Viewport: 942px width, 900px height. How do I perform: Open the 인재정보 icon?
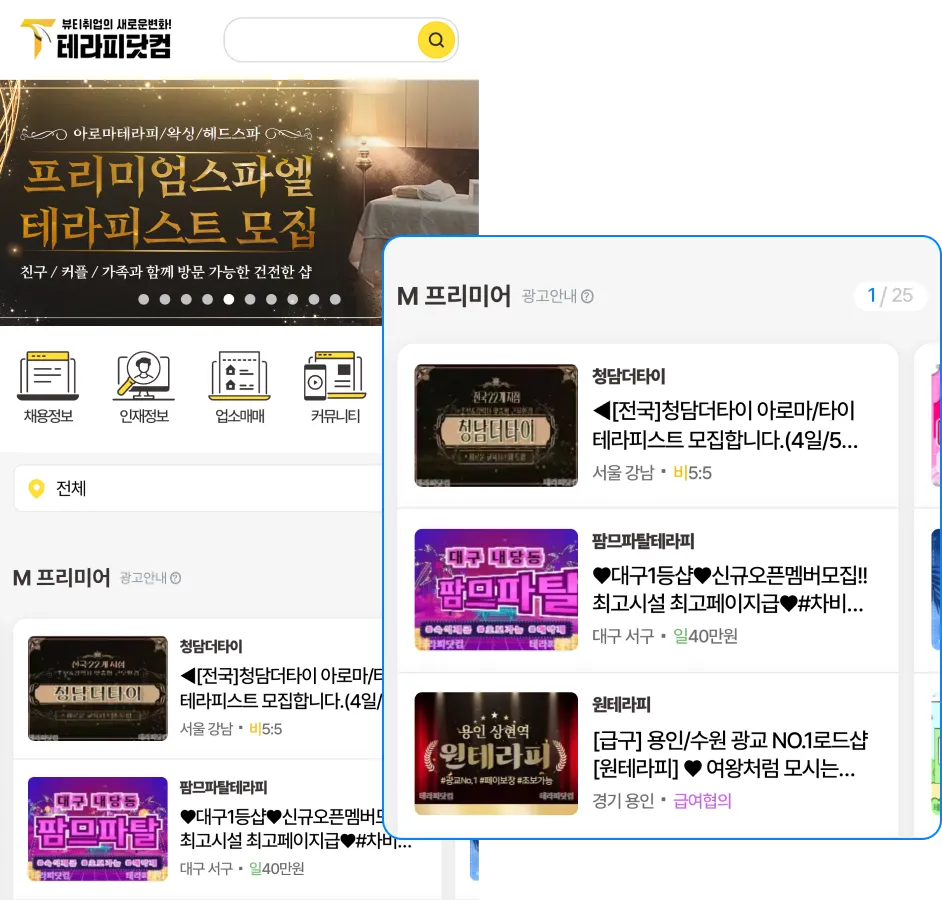point(144,387)
